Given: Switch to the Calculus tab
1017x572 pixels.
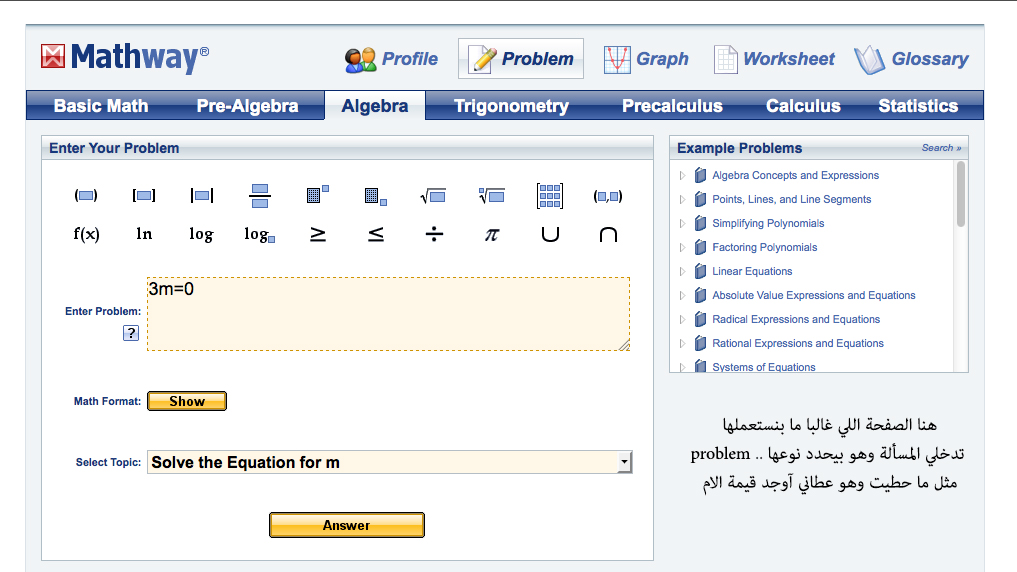Looking at the screenshot, I should pyautogui.click(x=803, y=106).
